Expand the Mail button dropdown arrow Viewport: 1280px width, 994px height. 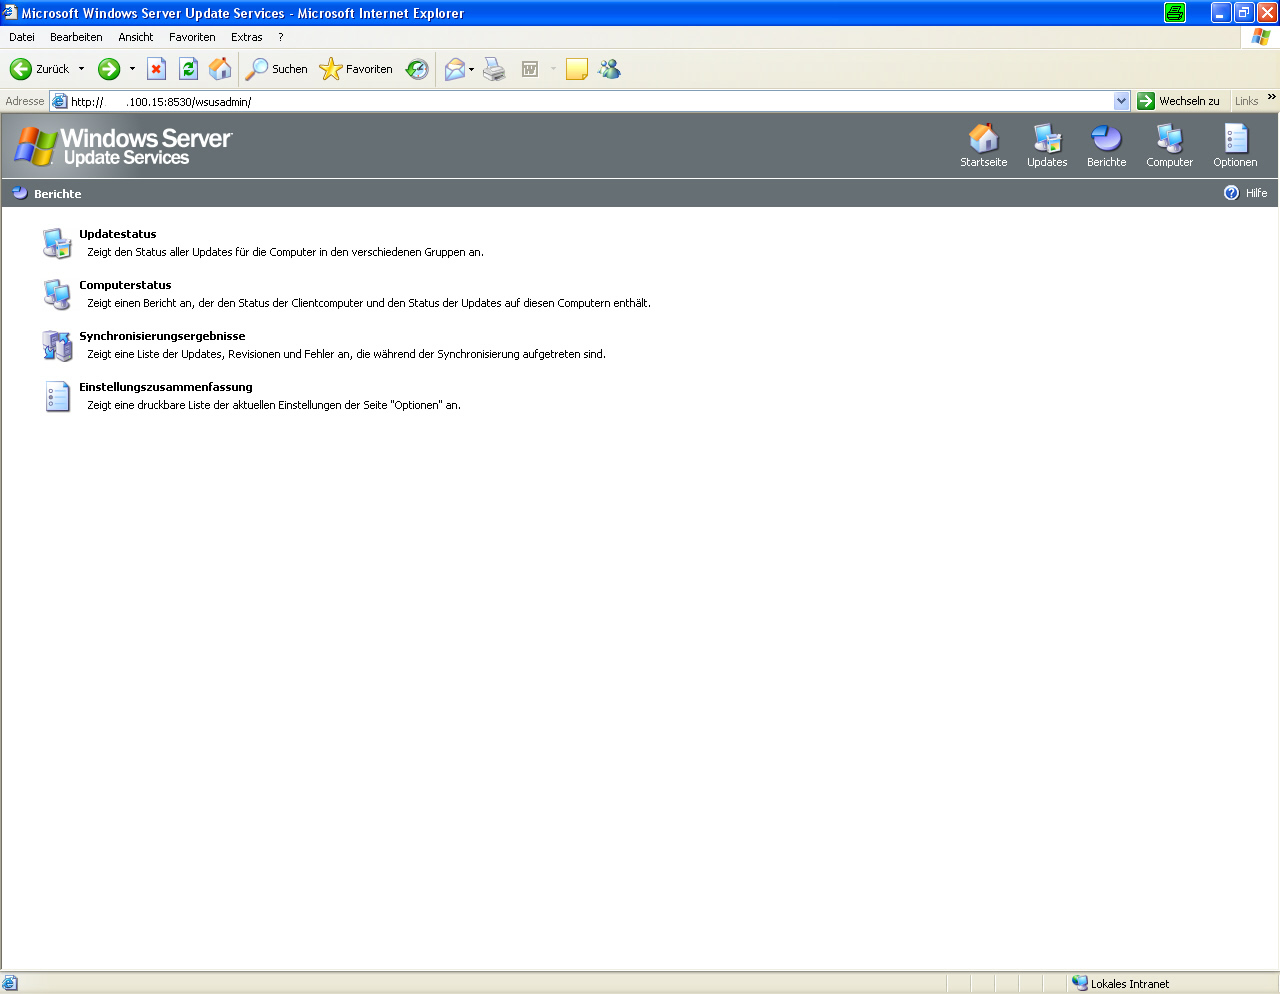tap(471, 69)
